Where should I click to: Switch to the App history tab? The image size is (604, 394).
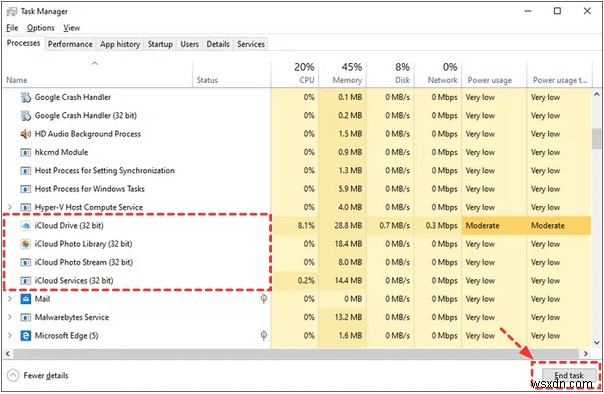[x=120, y=44]
